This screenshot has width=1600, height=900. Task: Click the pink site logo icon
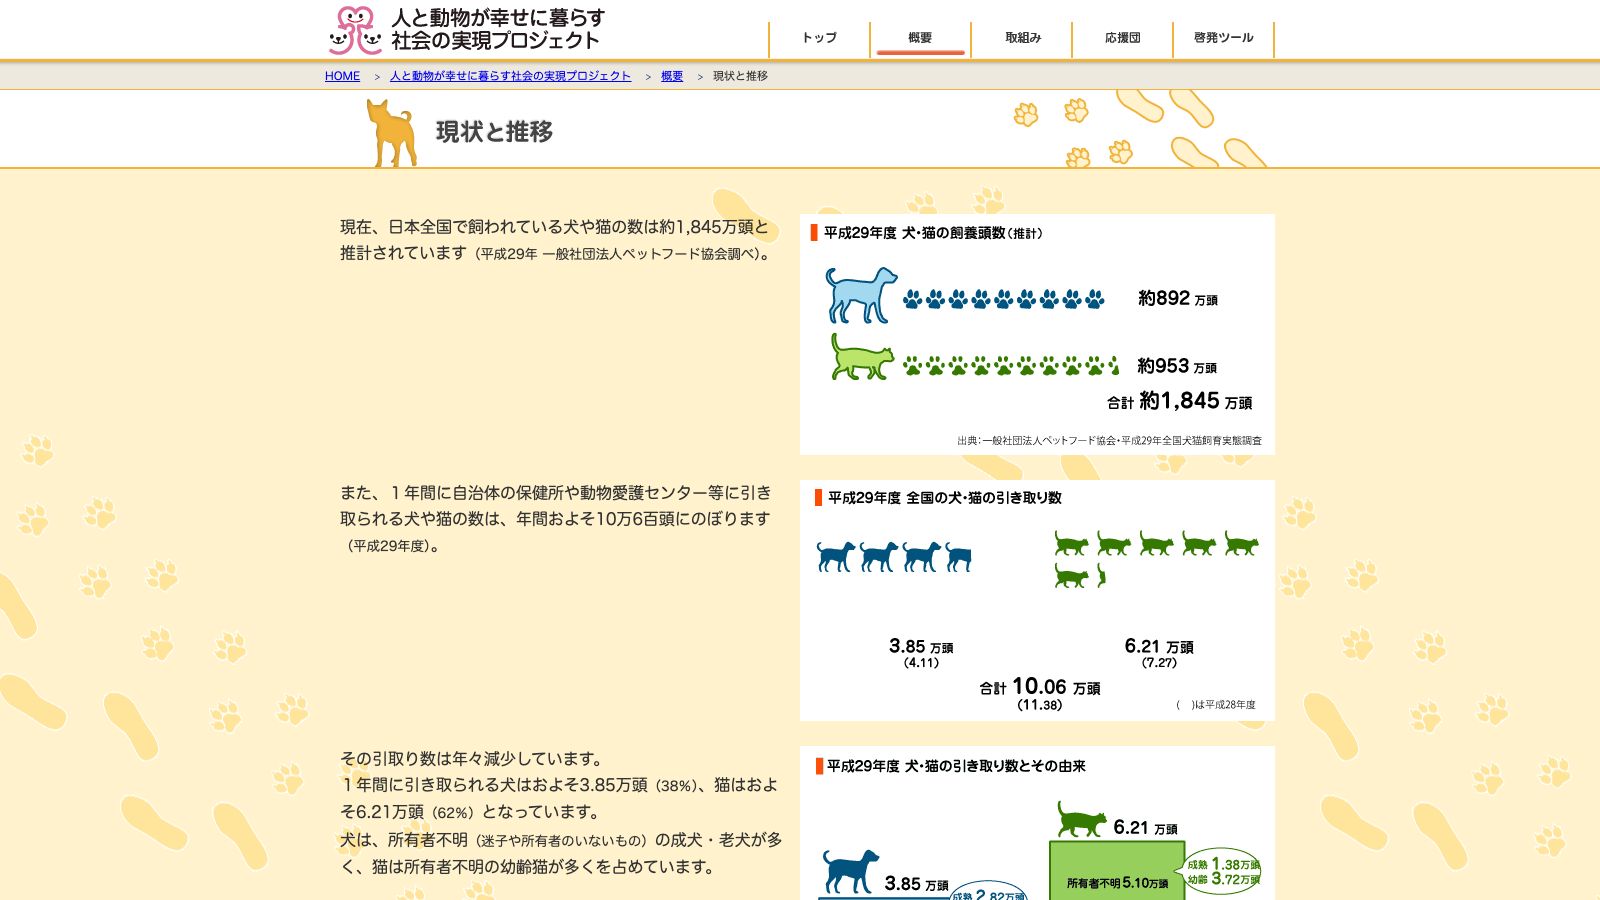[355, 30]
